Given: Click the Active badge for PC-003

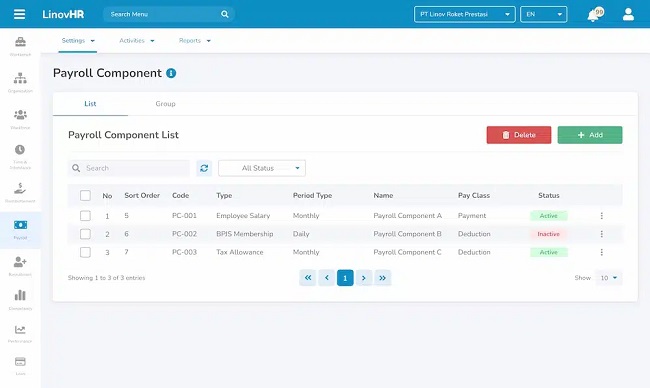Looking at the screenshot, I should (x=548, y=252).
